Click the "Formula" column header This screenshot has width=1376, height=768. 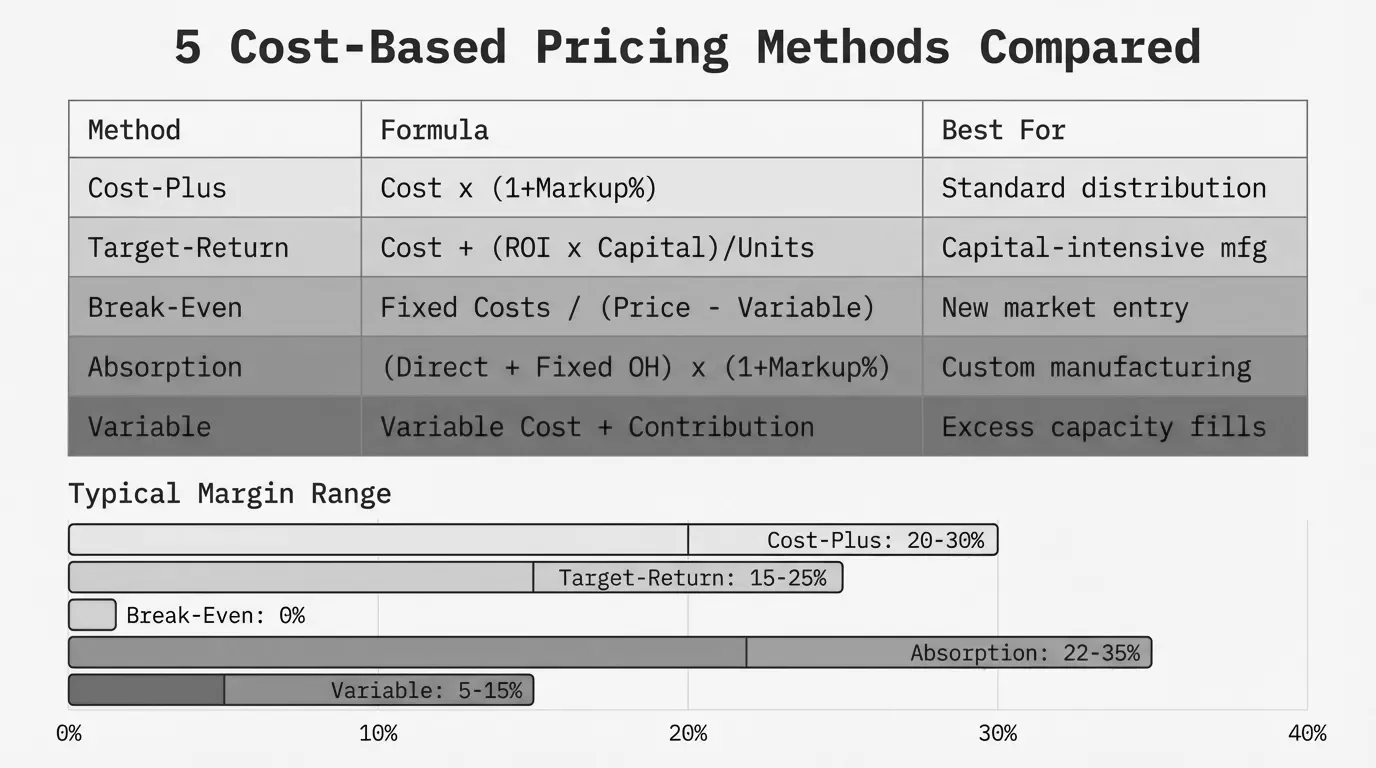[434, 130]
